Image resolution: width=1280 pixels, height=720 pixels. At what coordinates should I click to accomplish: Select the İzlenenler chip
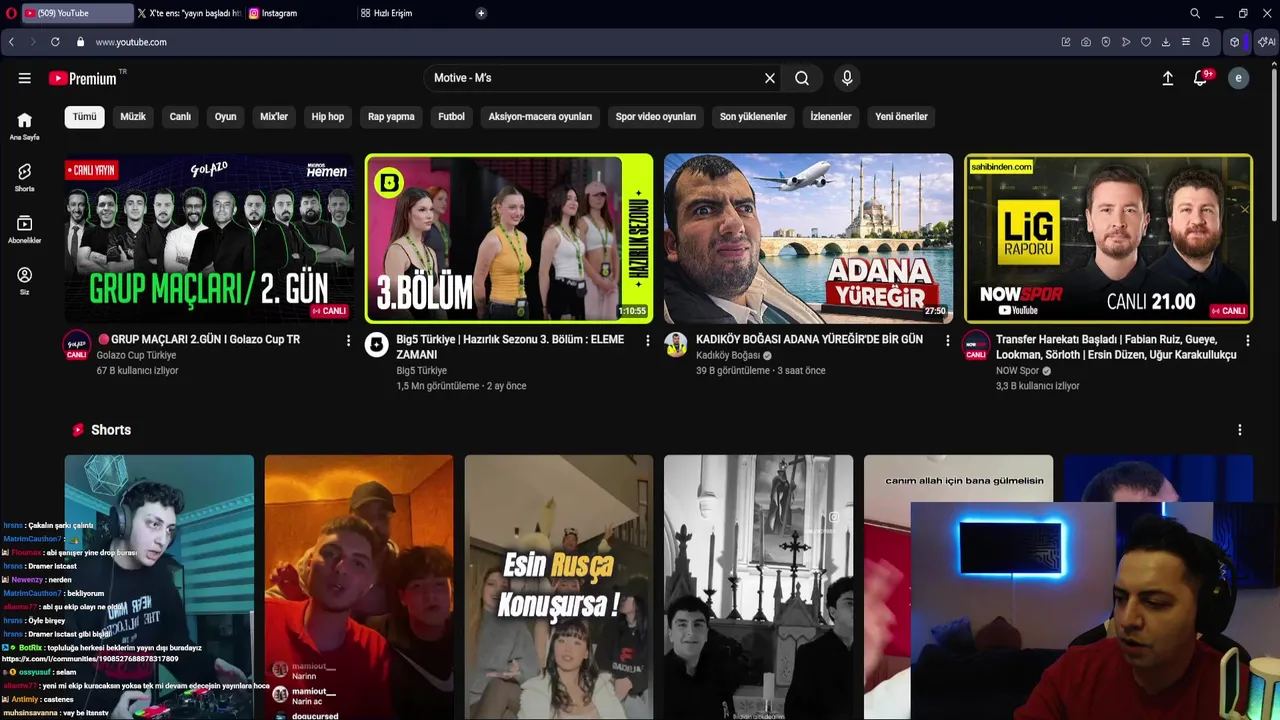831,117
